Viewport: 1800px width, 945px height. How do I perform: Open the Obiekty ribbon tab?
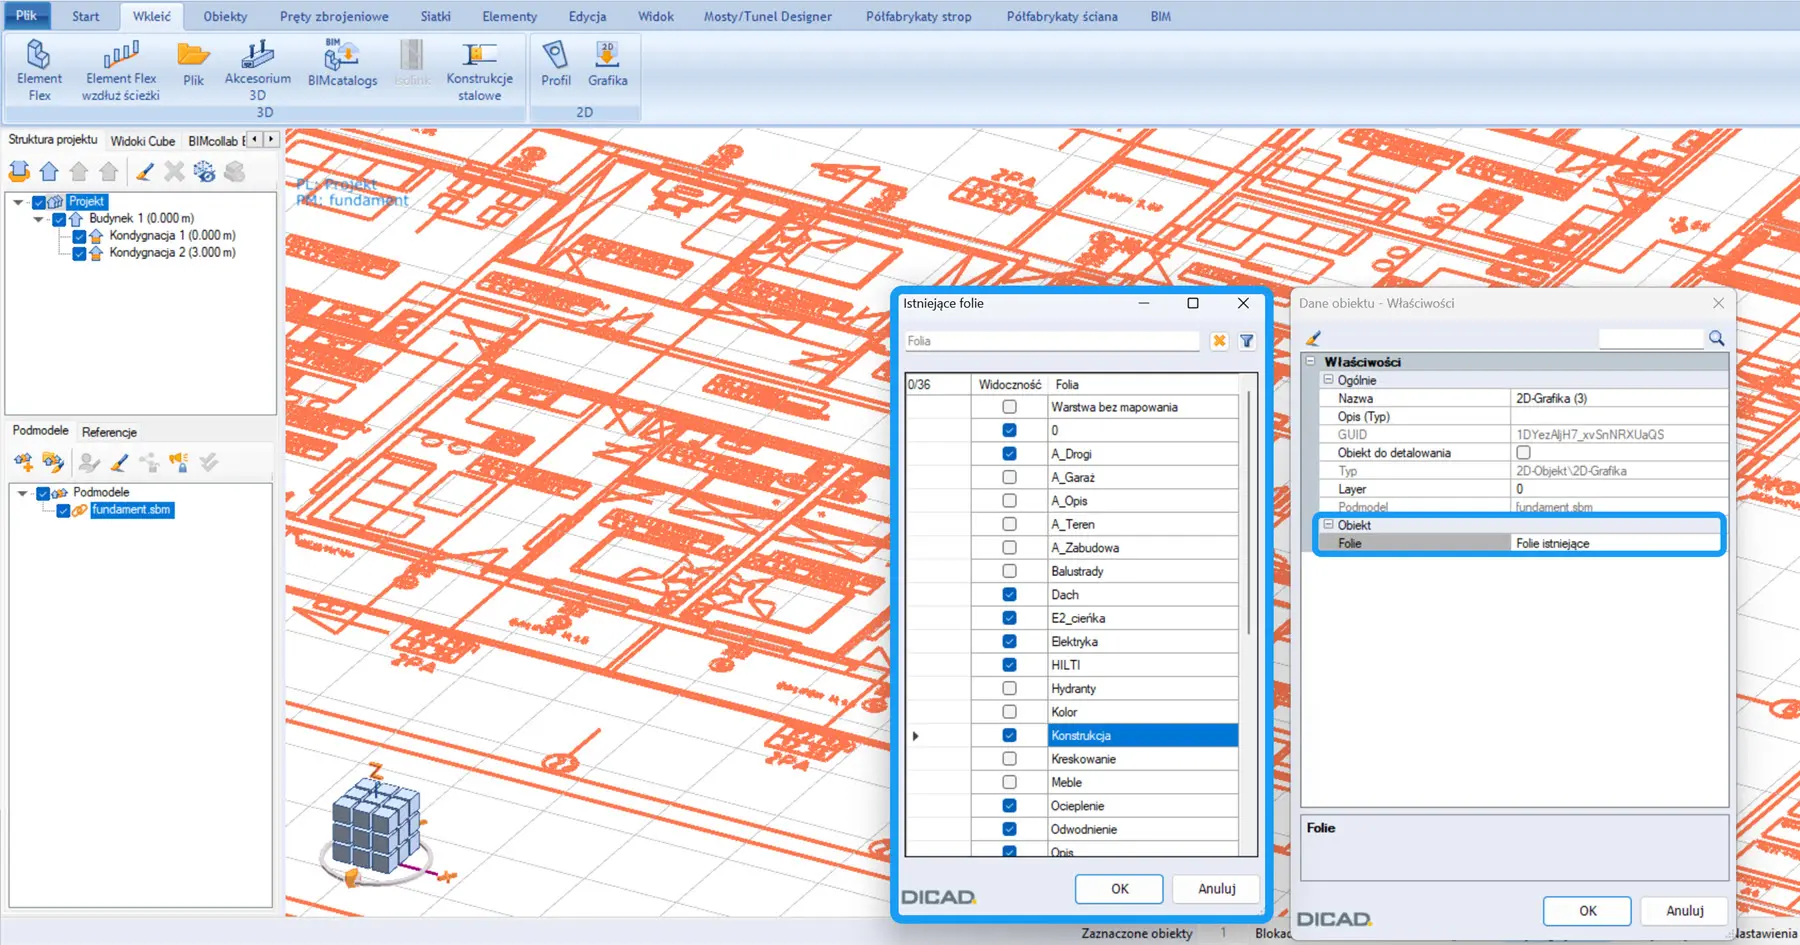coord(225,16)
